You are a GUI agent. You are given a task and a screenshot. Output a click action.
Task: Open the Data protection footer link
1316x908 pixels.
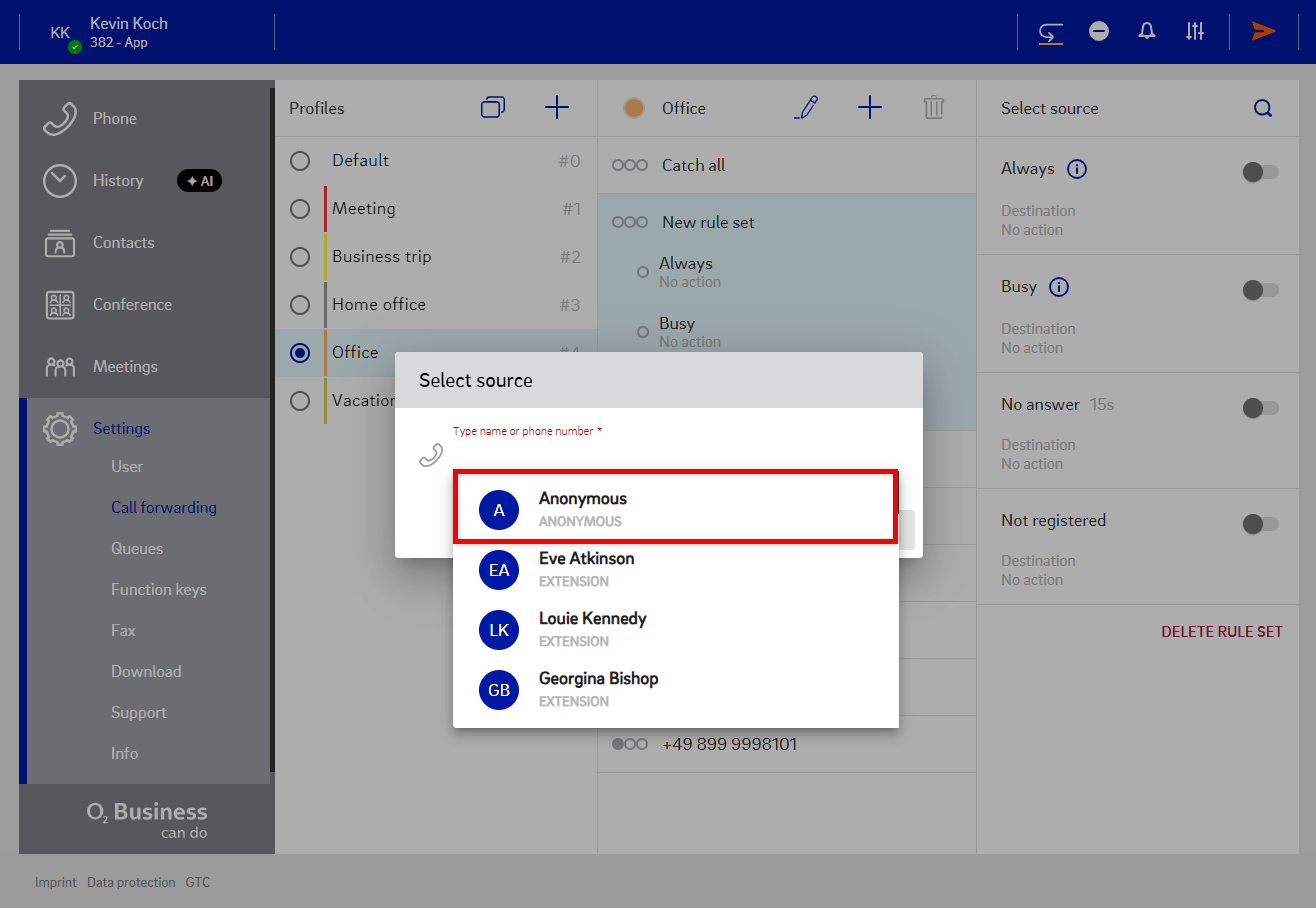click(131, 882)
